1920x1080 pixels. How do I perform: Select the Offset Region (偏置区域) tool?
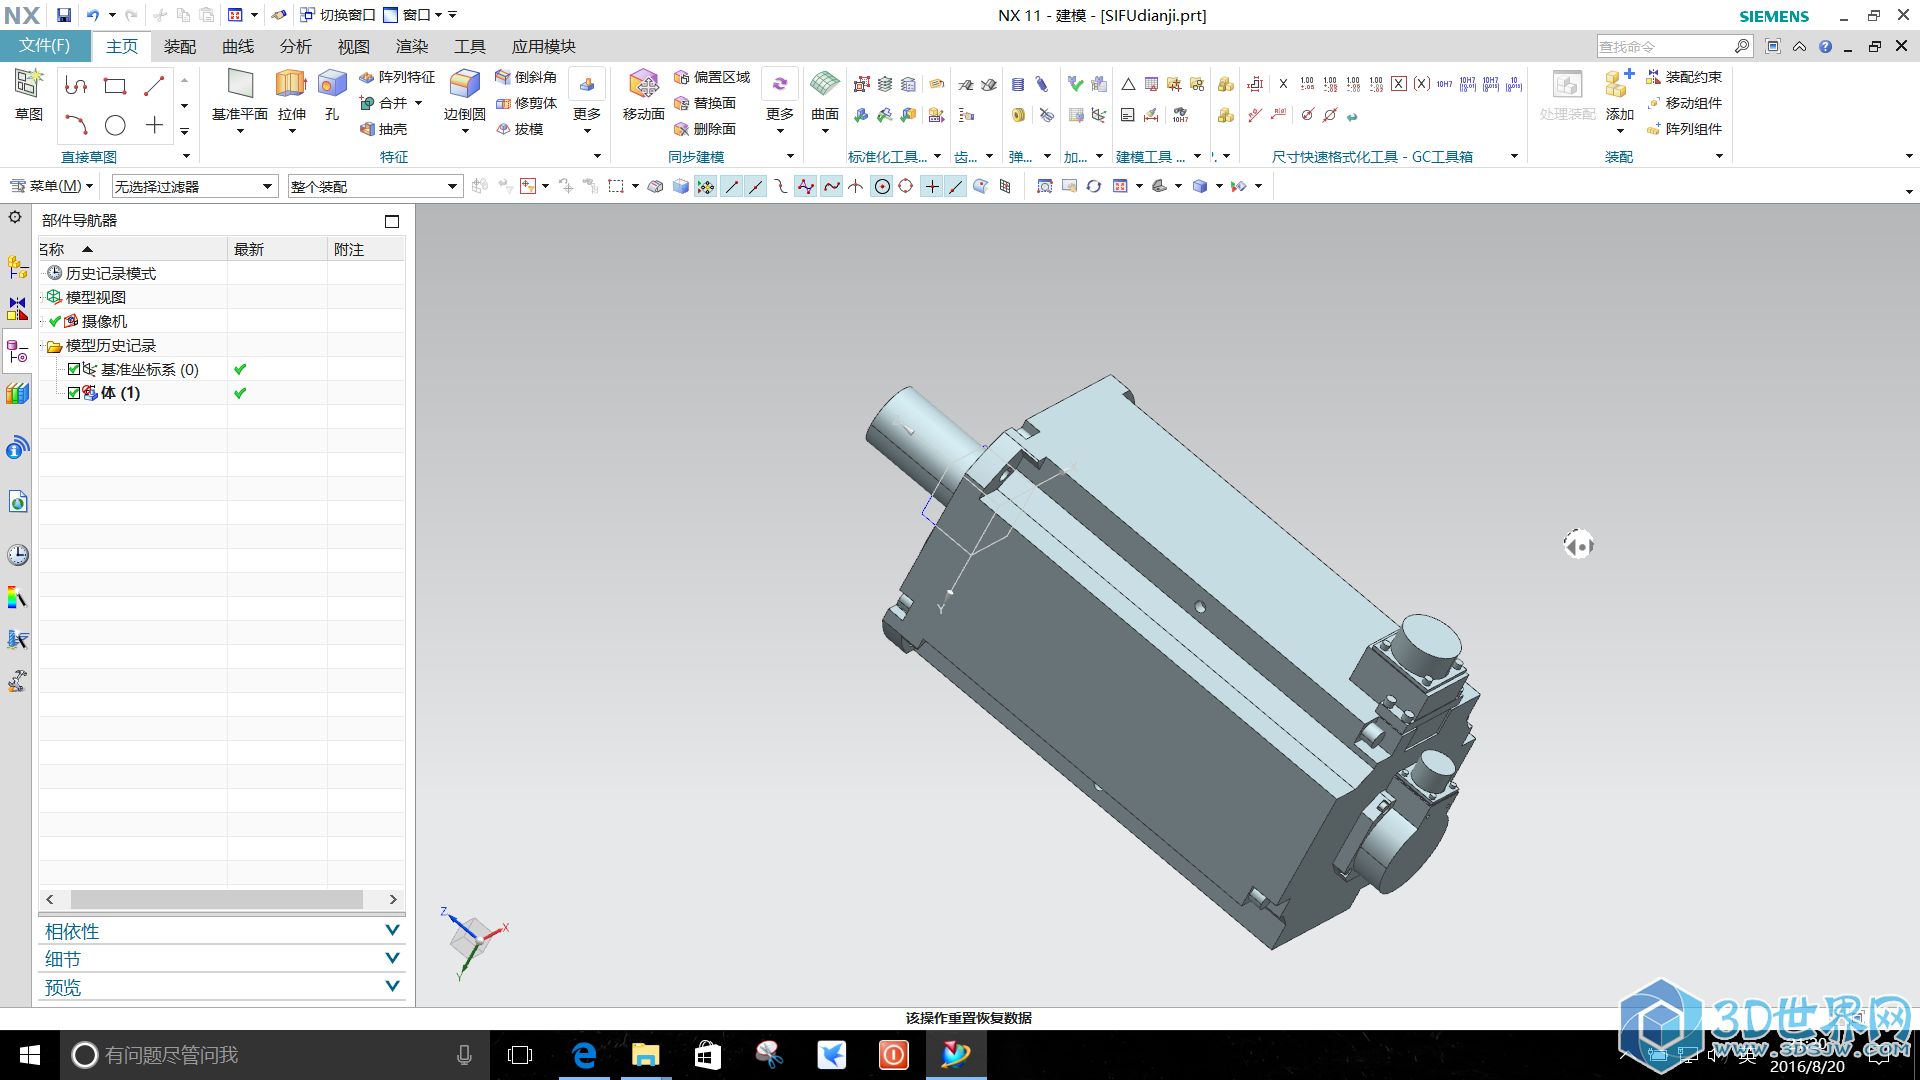coord(711,77)
